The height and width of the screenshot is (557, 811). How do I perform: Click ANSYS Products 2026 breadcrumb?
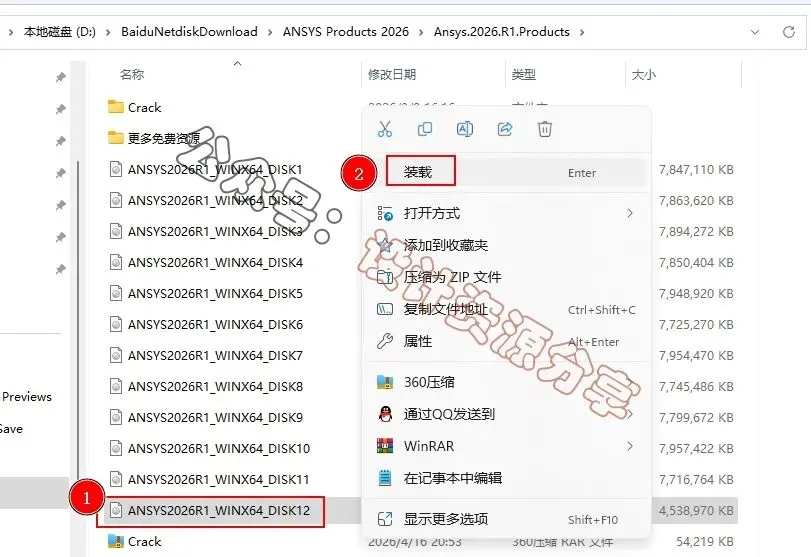pos(346,32)
